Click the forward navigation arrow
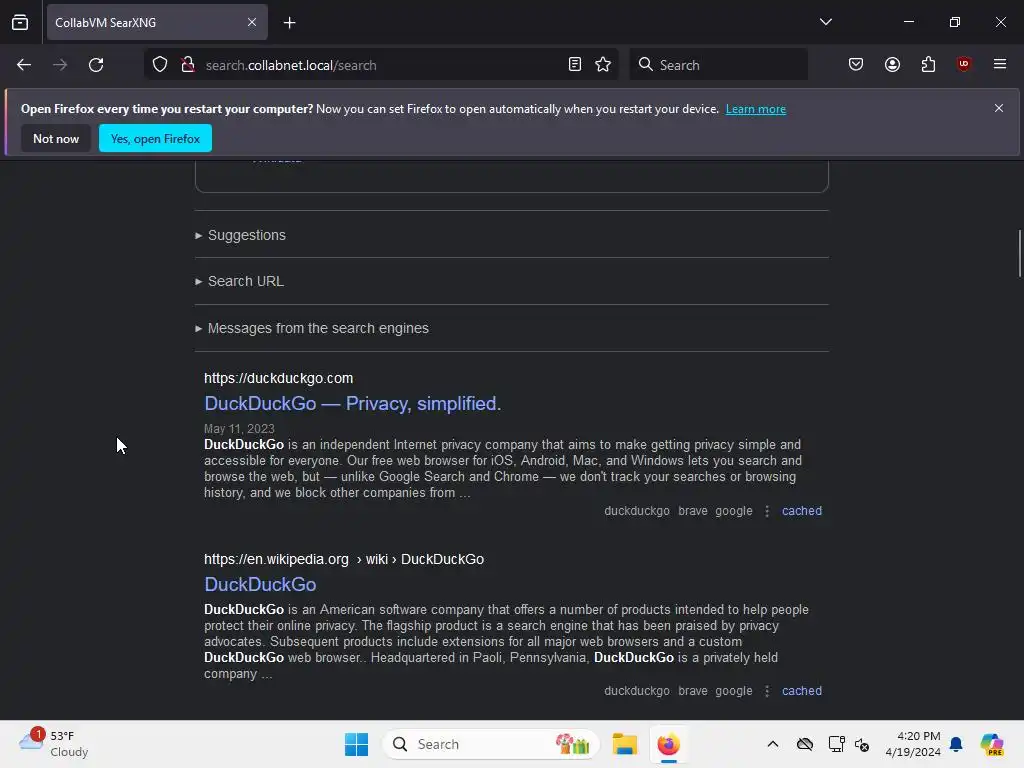The image size is (1024, 768). click(x=60, y=65)
